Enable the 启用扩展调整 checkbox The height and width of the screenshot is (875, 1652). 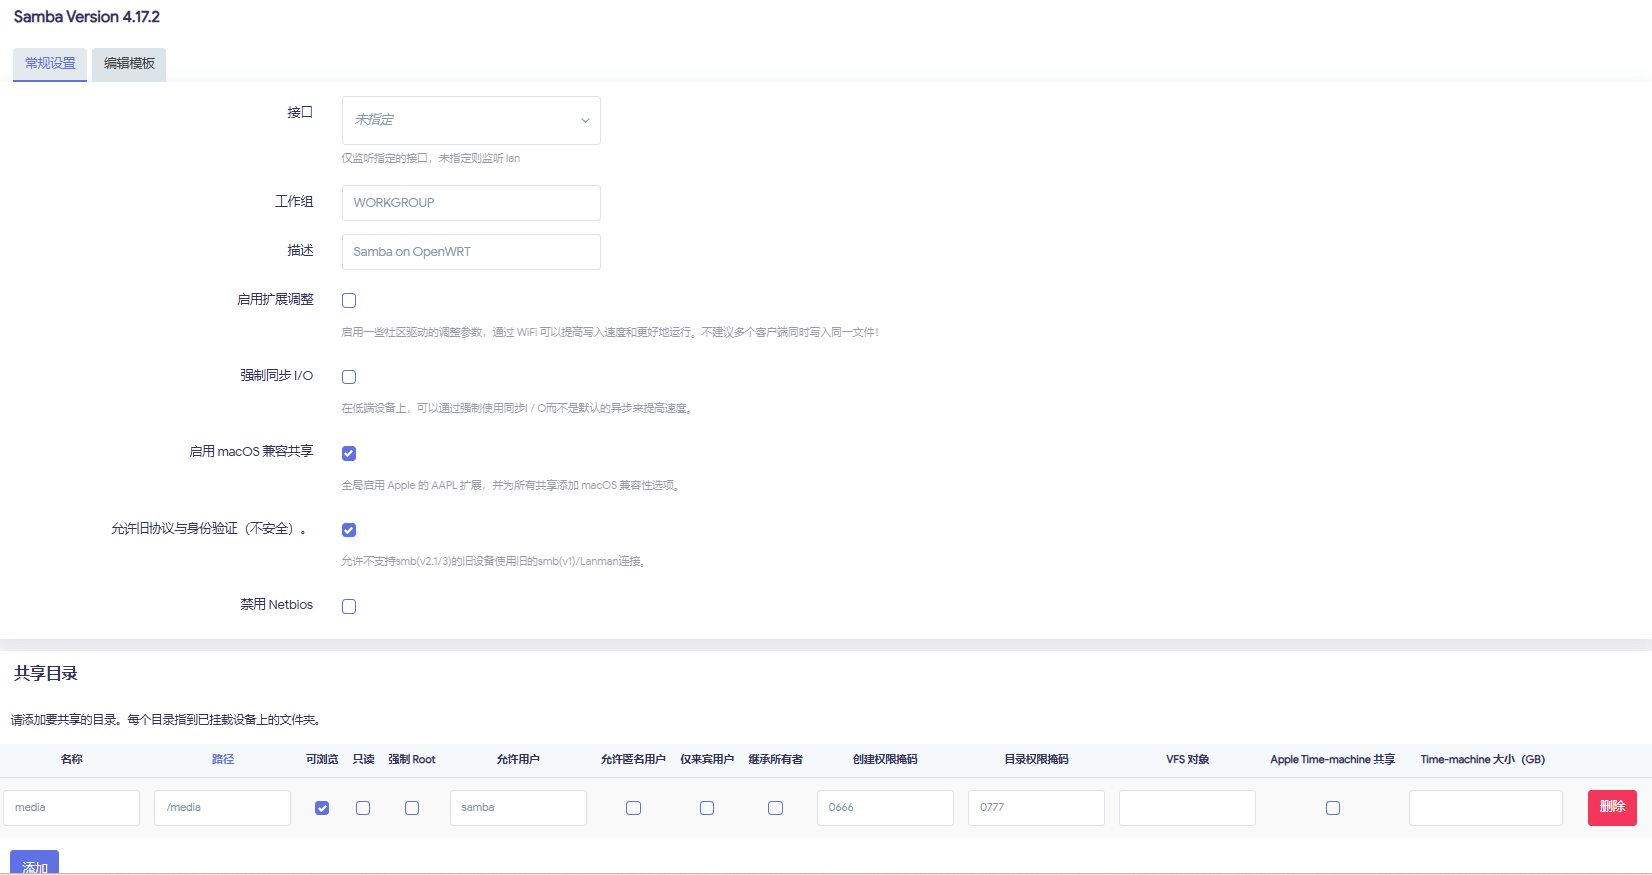[349, 301]
